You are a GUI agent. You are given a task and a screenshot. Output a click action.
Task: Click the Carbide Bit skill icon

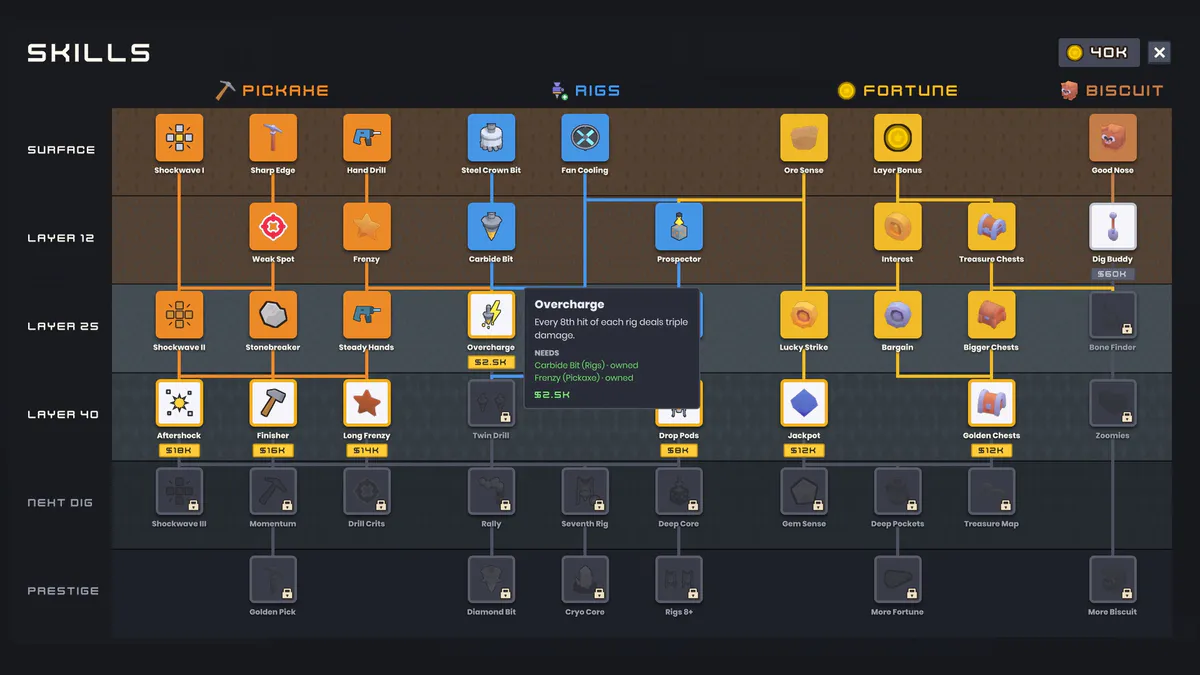[x=491, y=227]
